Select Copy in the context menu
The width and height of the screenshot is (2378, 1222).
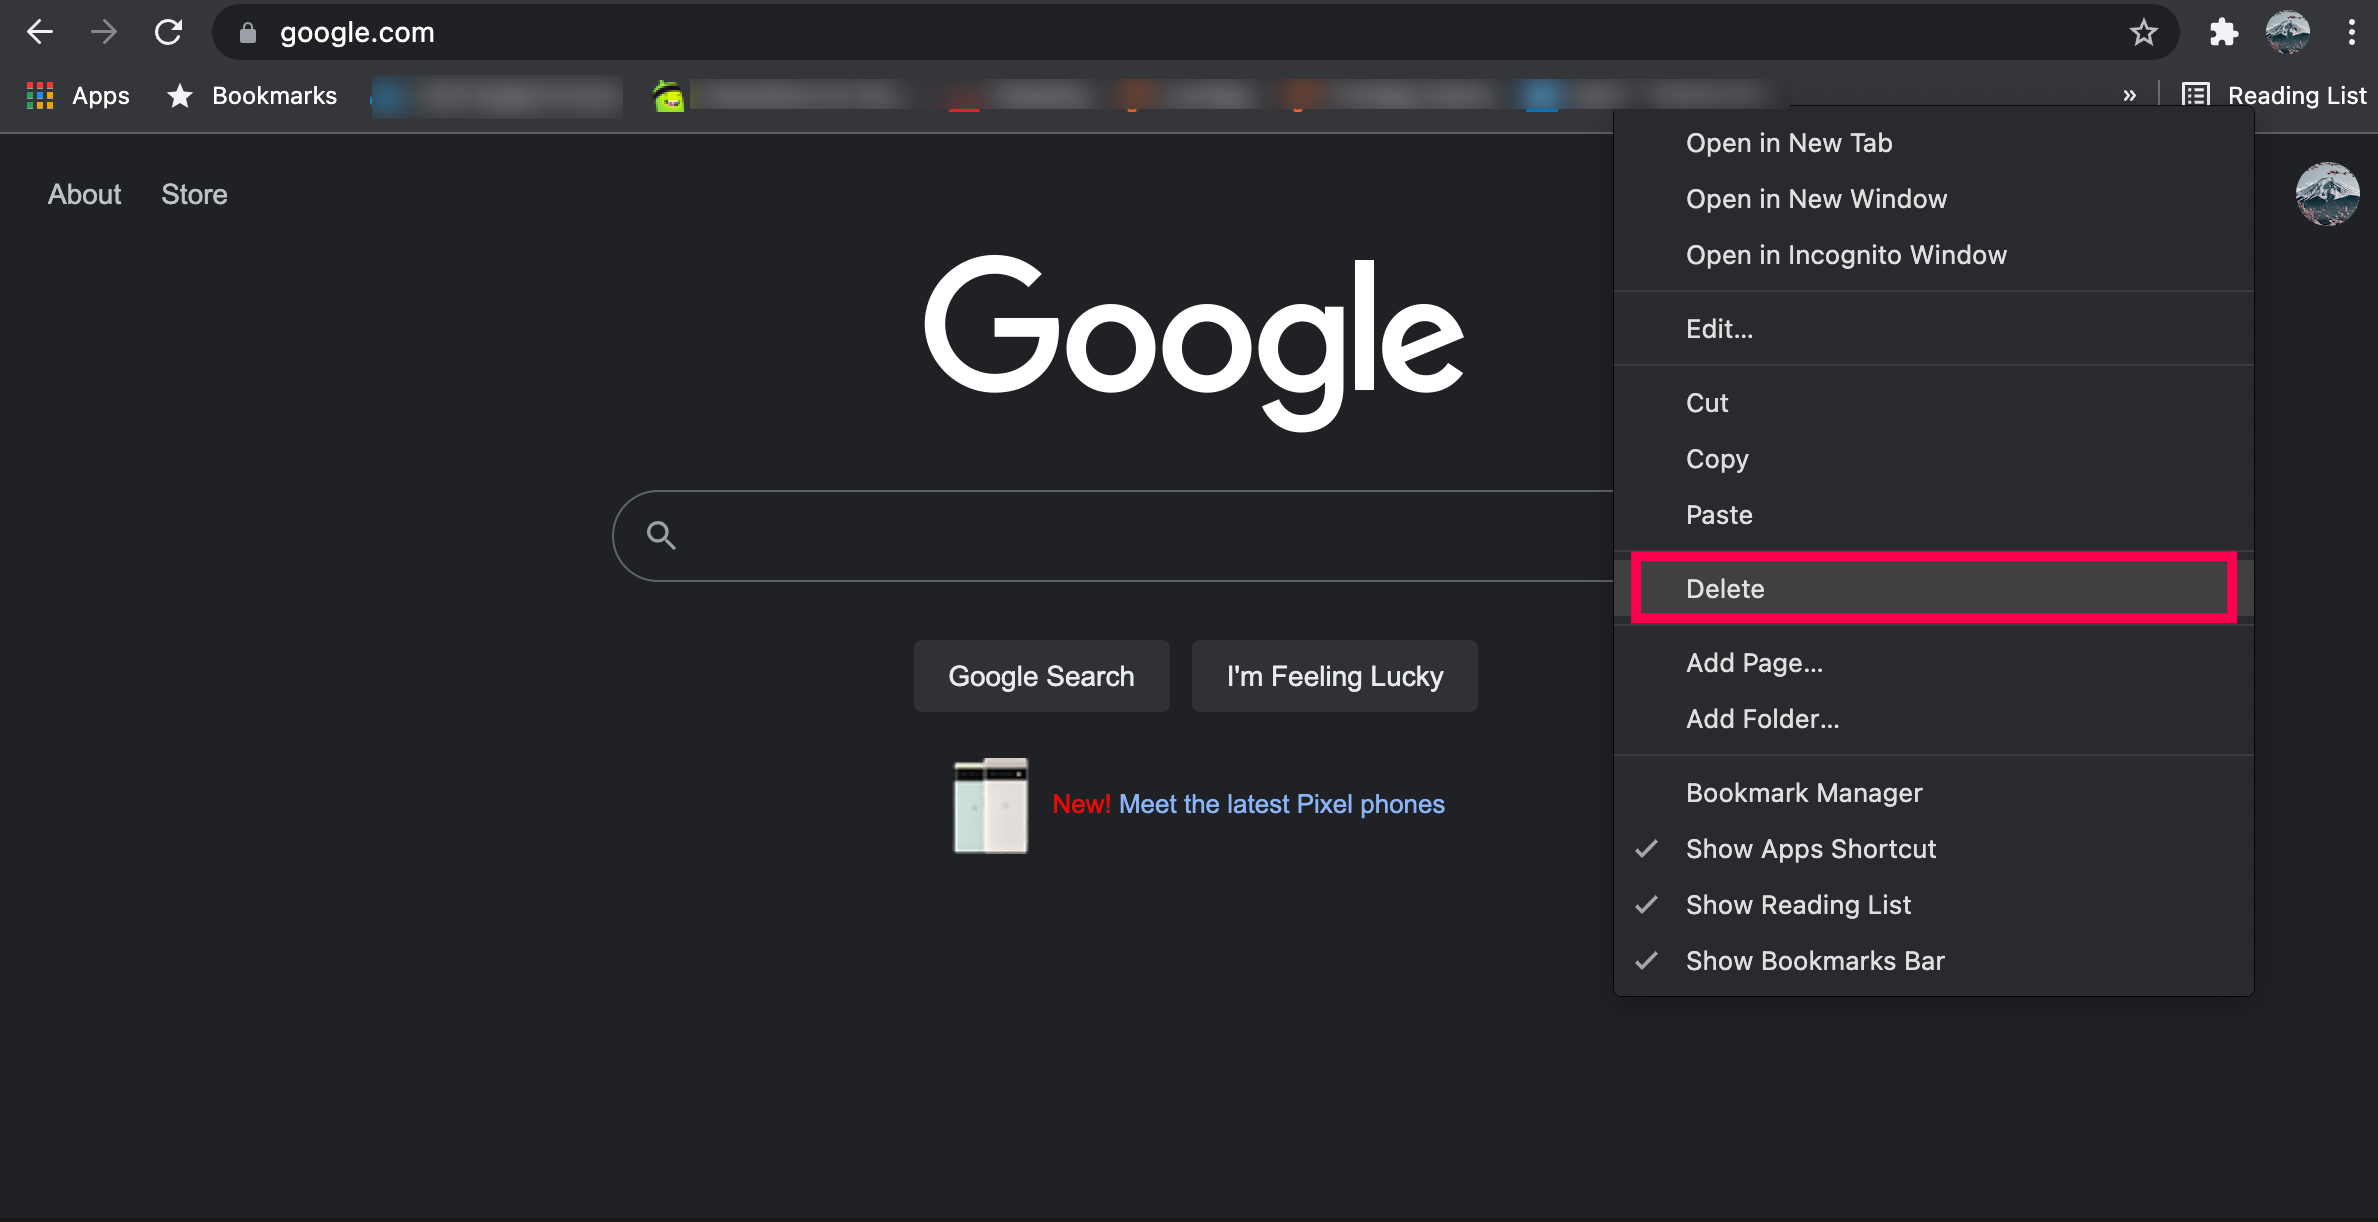(x=1933, y=459)
